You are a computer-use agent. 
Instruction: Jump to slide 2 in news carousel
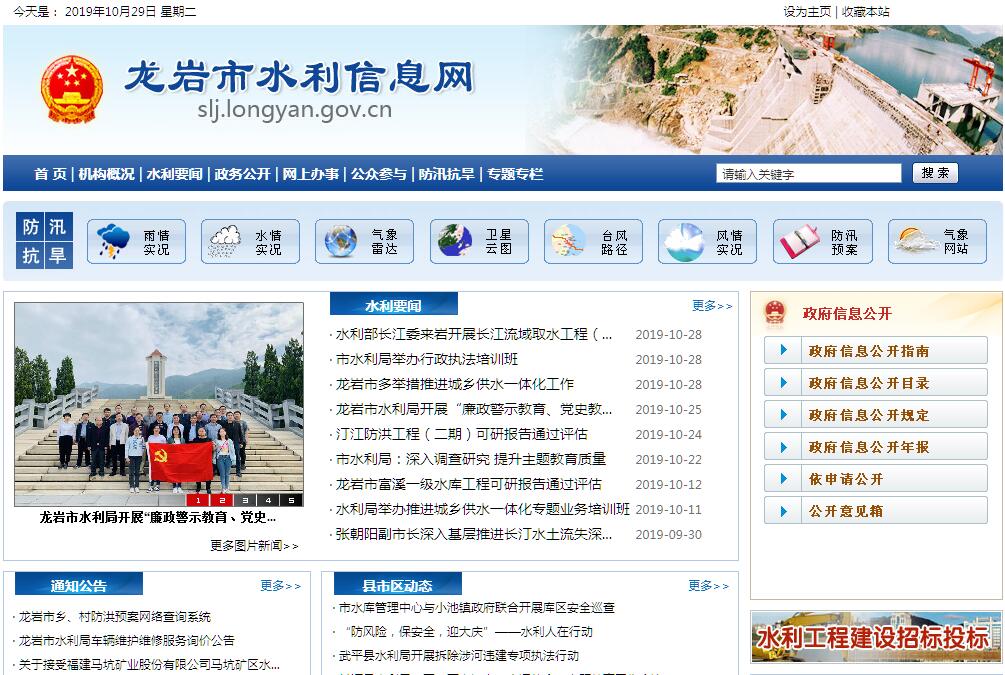click(222, 500)
